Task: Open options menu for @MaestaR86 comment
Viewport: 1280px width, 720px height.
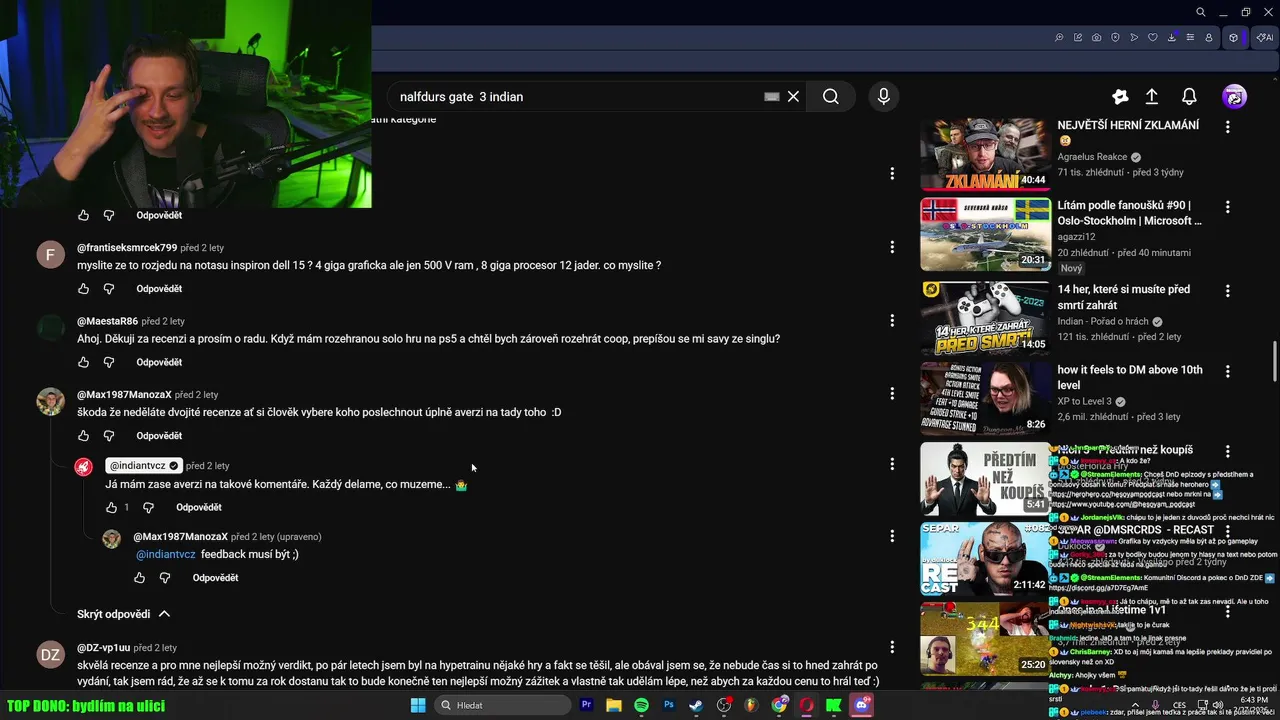Action: [x=892, y=321]
